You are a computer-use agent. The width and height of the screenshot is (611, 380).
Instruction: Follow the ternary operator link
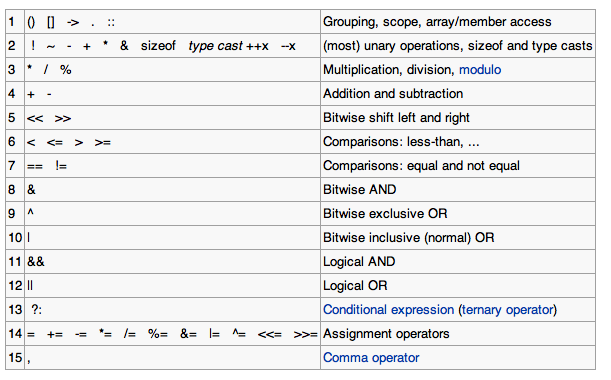(508, 310)
